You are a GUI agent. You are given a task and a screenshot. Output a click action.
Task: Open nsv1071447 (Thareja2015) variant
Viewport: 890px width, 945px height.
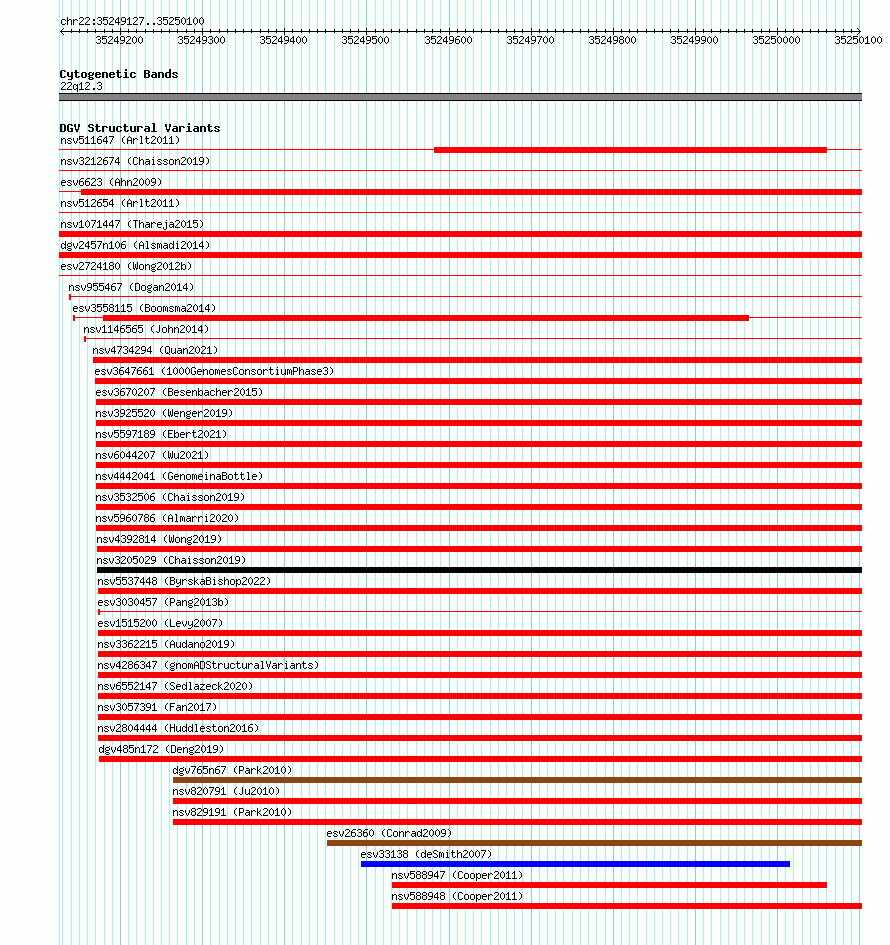pyautogui.click(x=132, y=225)
